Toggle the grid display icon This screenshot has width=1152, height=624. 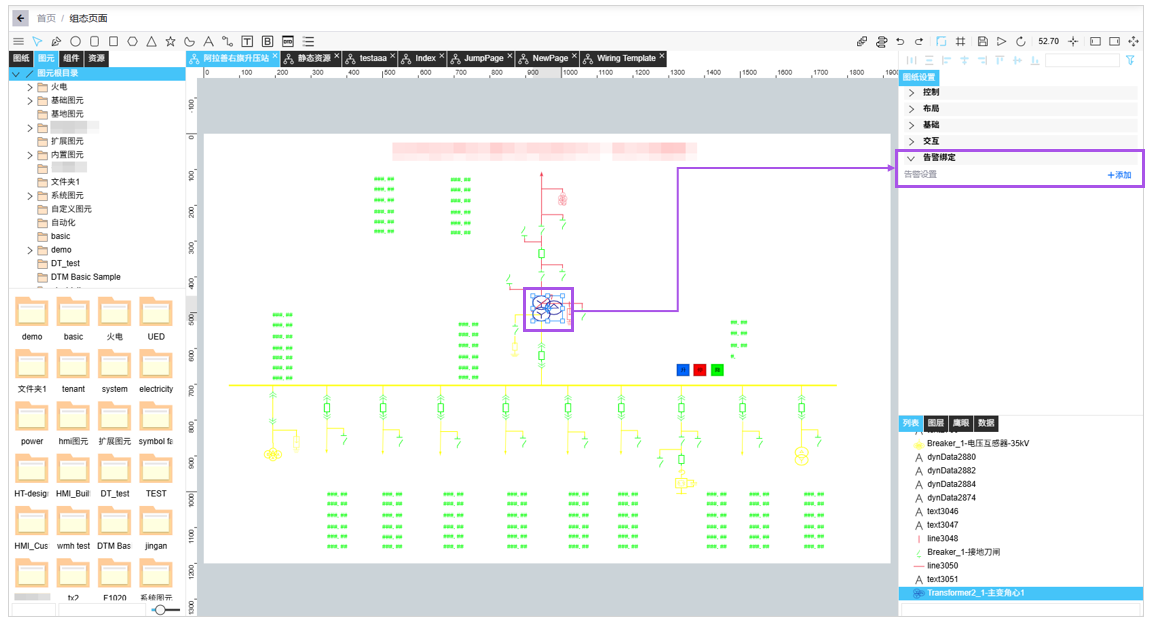[960, 41]
